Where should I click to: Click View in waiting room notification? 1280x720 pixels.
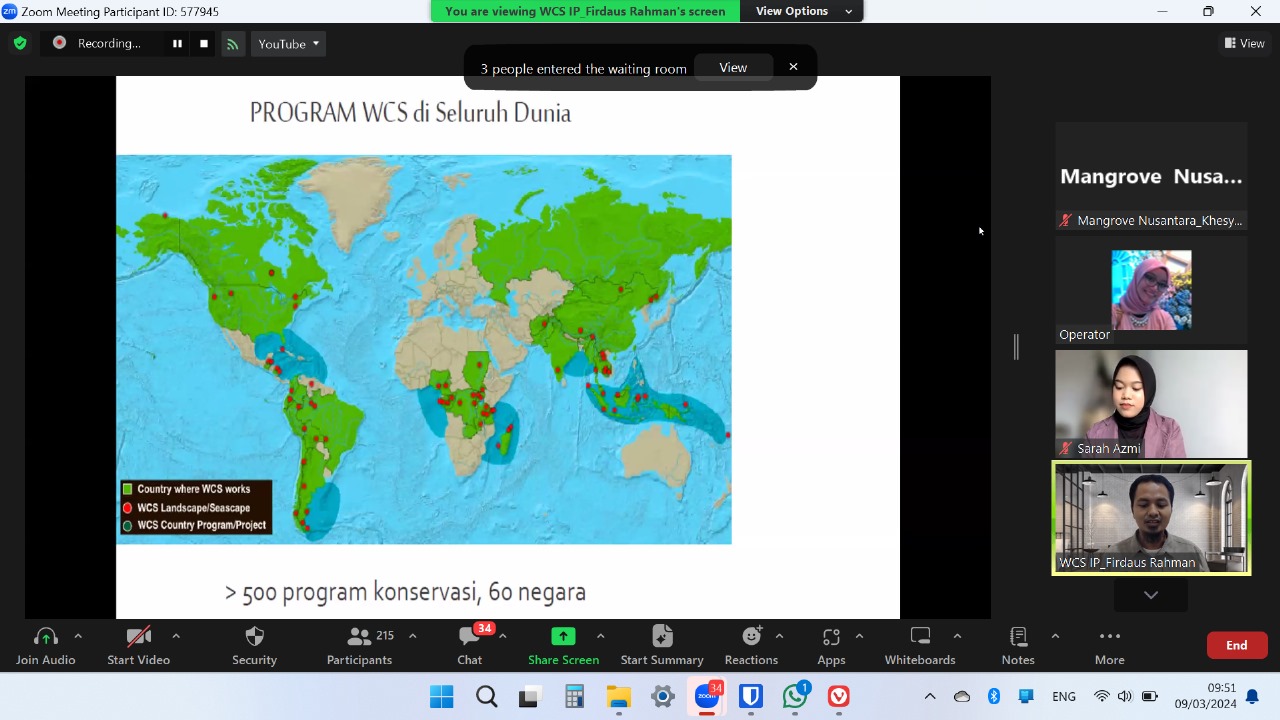pyautogui.click(x=733, y=68)
